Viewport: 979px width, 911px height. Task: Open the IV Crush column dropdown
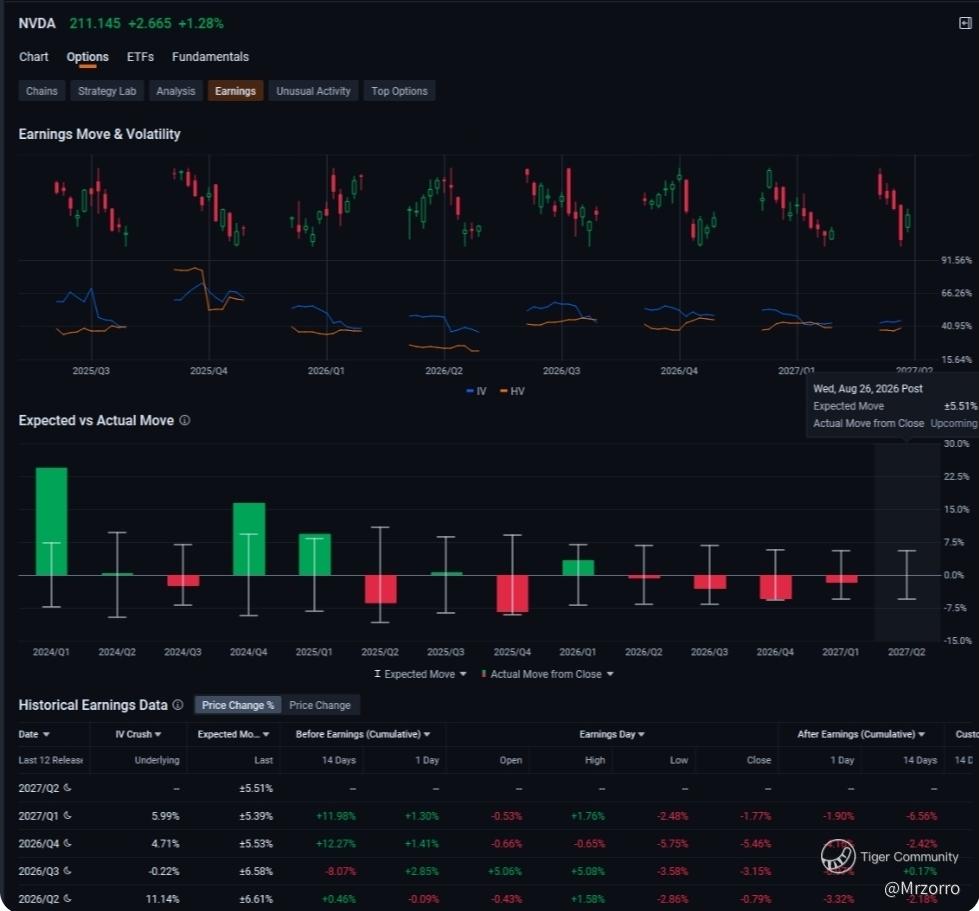click(138, 734)
